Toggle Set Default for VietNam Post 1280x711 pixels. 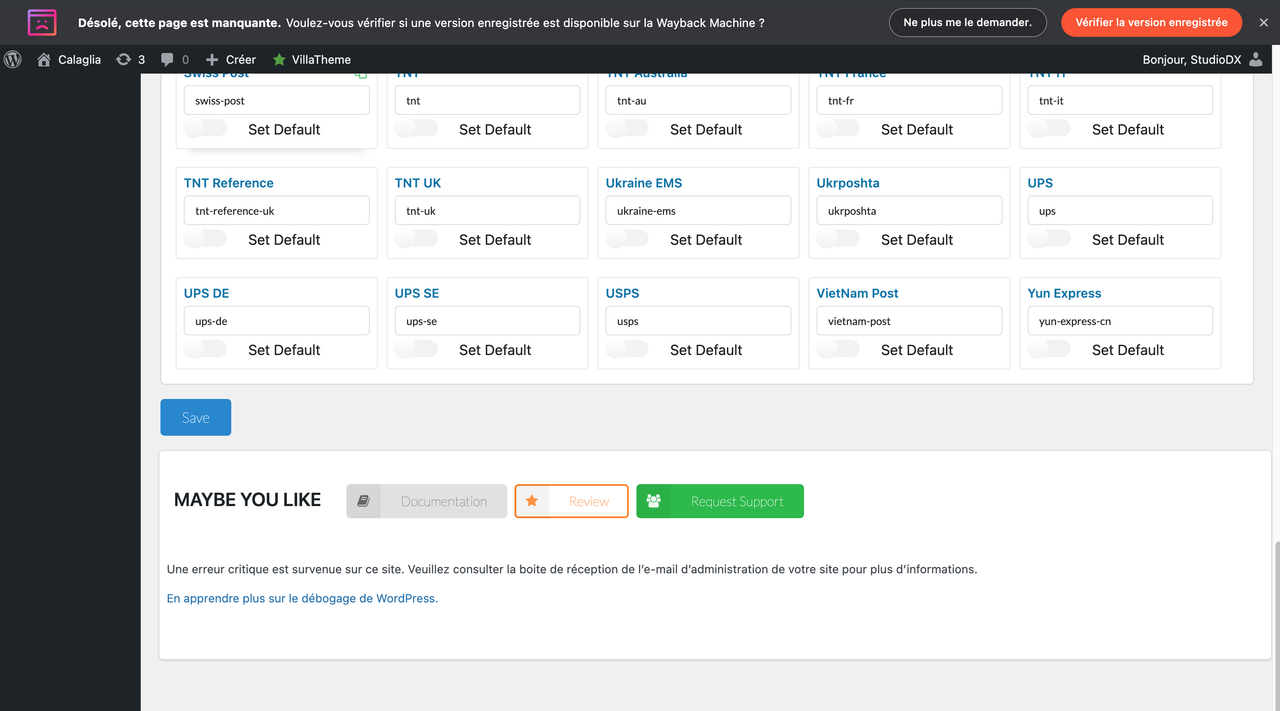tap(838, 349)
